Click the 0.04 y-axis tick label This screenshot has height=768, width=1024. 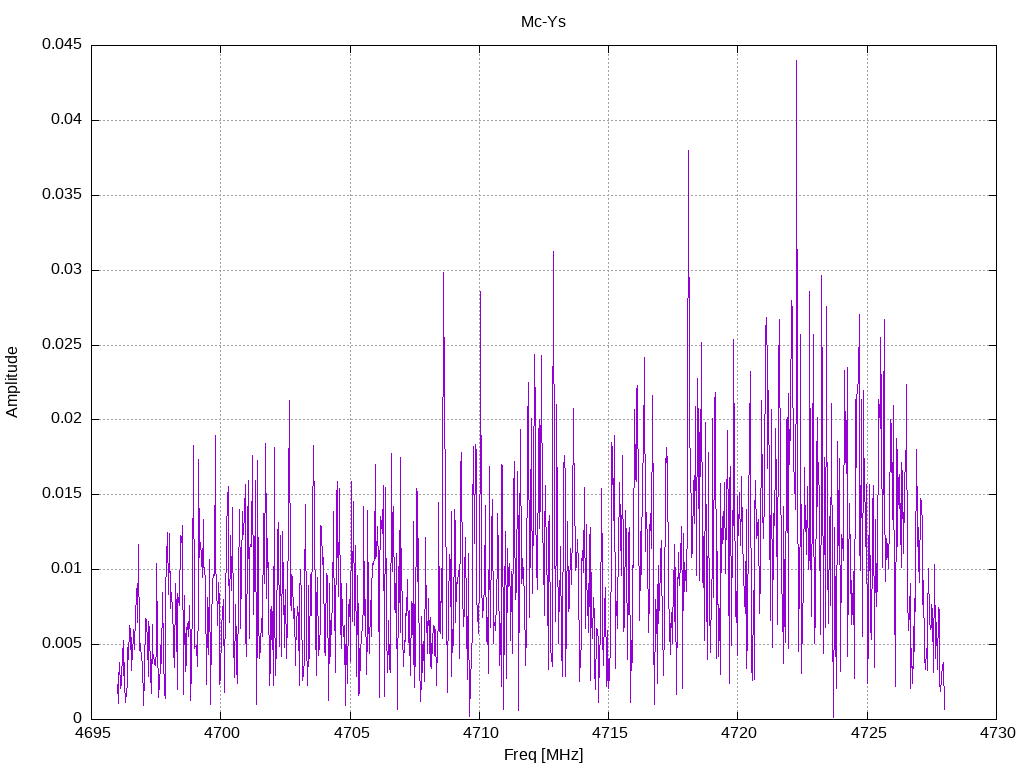[x=66, y=120]
